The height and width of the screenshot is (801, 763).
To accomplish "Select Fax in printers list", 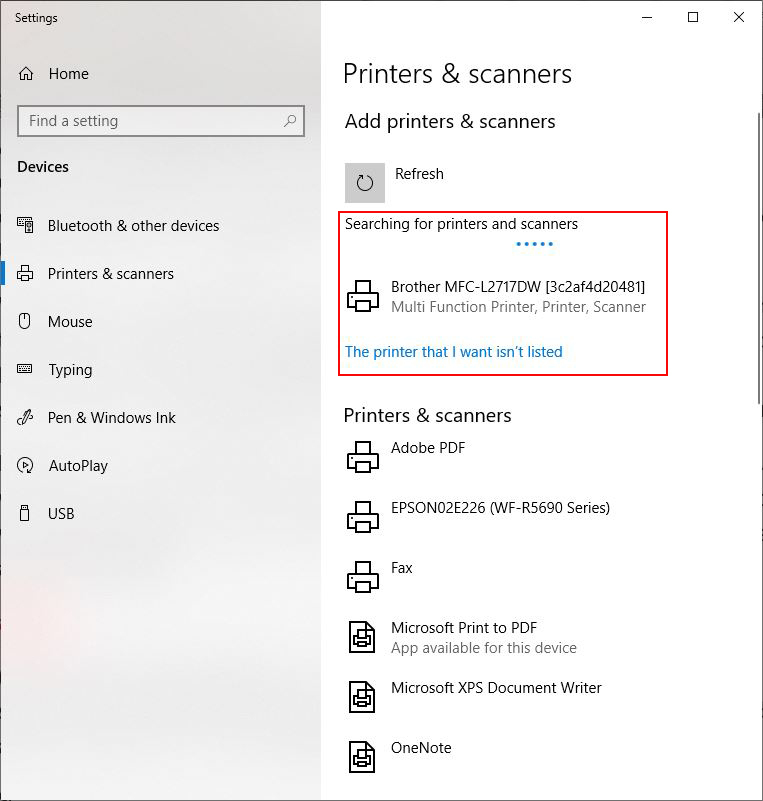I will [x=401, y=568].
